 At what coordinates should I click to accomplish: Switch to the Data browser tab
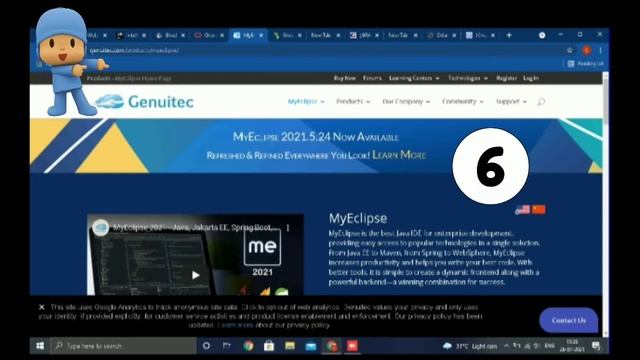click(x=442, y=36)
